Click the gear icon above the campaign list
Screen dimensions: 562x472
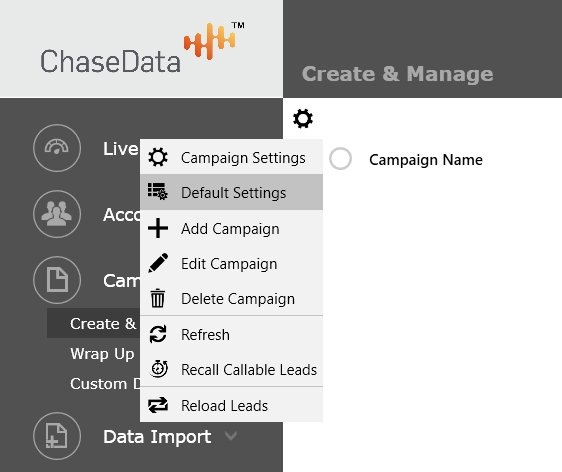[x=303, y=119]
